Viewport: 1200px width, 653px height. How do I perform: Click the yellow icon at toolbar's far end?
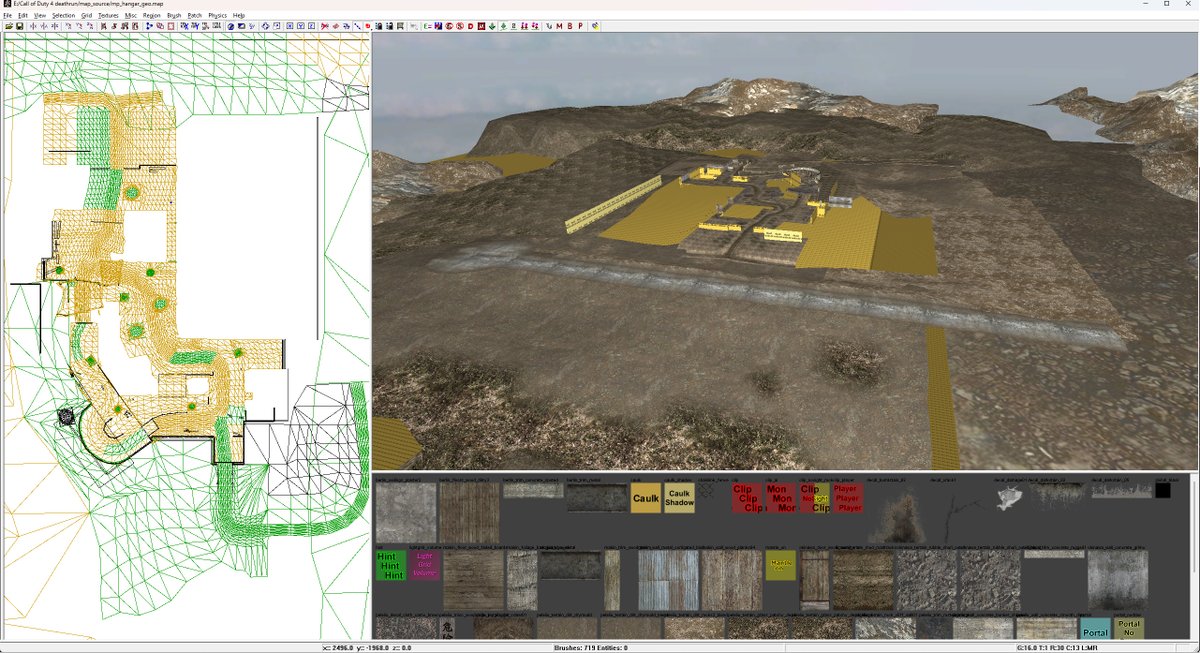click(x=595, y=26)
